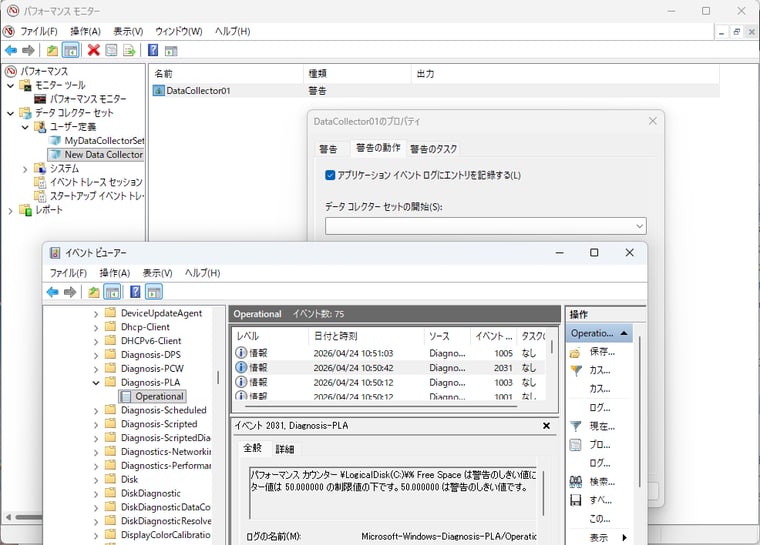This screenshot has height=545, width=760.
Task: Expand the DiskDiagnostic folder
Action: 96,494
